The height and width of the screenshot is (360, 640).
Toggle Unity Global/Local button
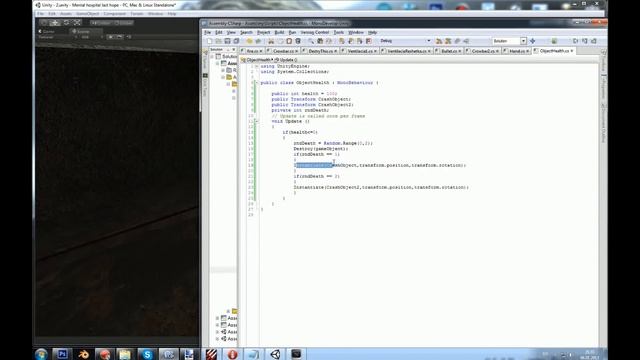click(123, 23)
